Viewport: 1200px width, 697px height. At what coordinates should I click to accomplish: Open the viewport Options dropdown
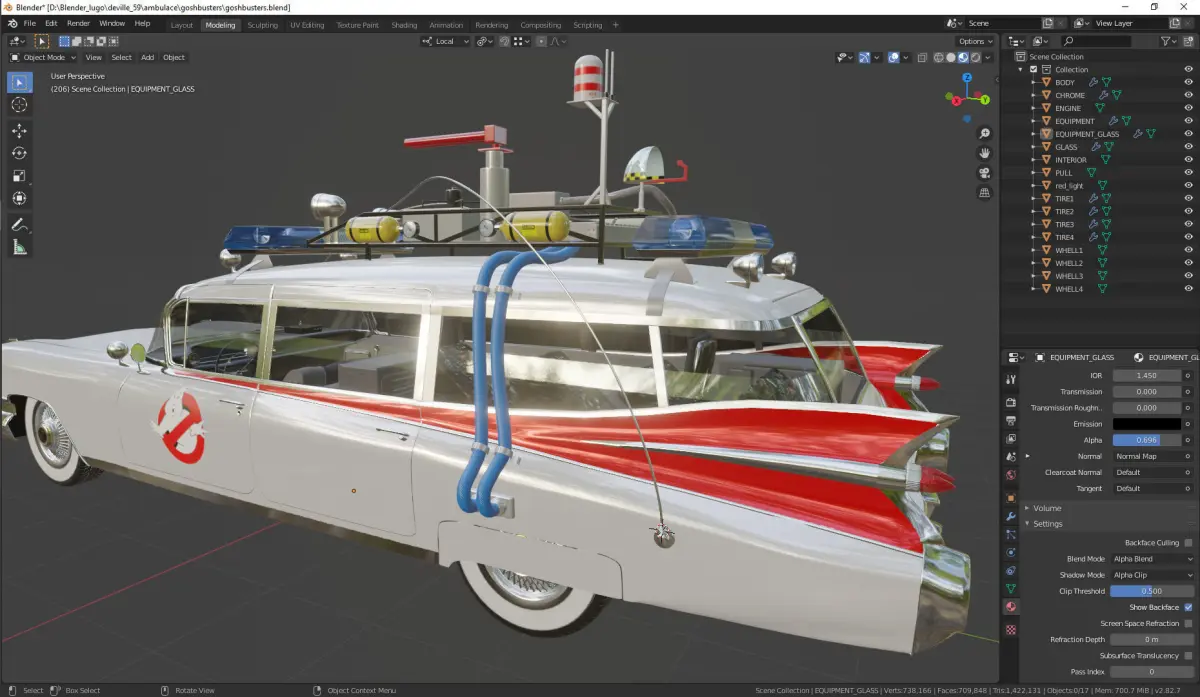975,41
